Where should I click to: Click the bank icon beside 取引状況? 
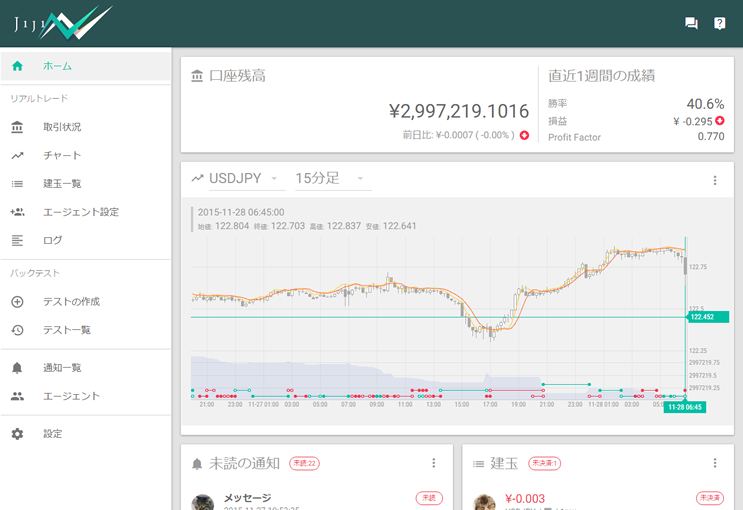point(17,127)
